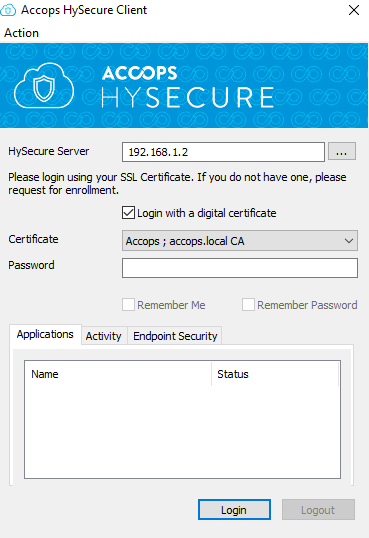Select the Applications tab

tap(45, 334)
